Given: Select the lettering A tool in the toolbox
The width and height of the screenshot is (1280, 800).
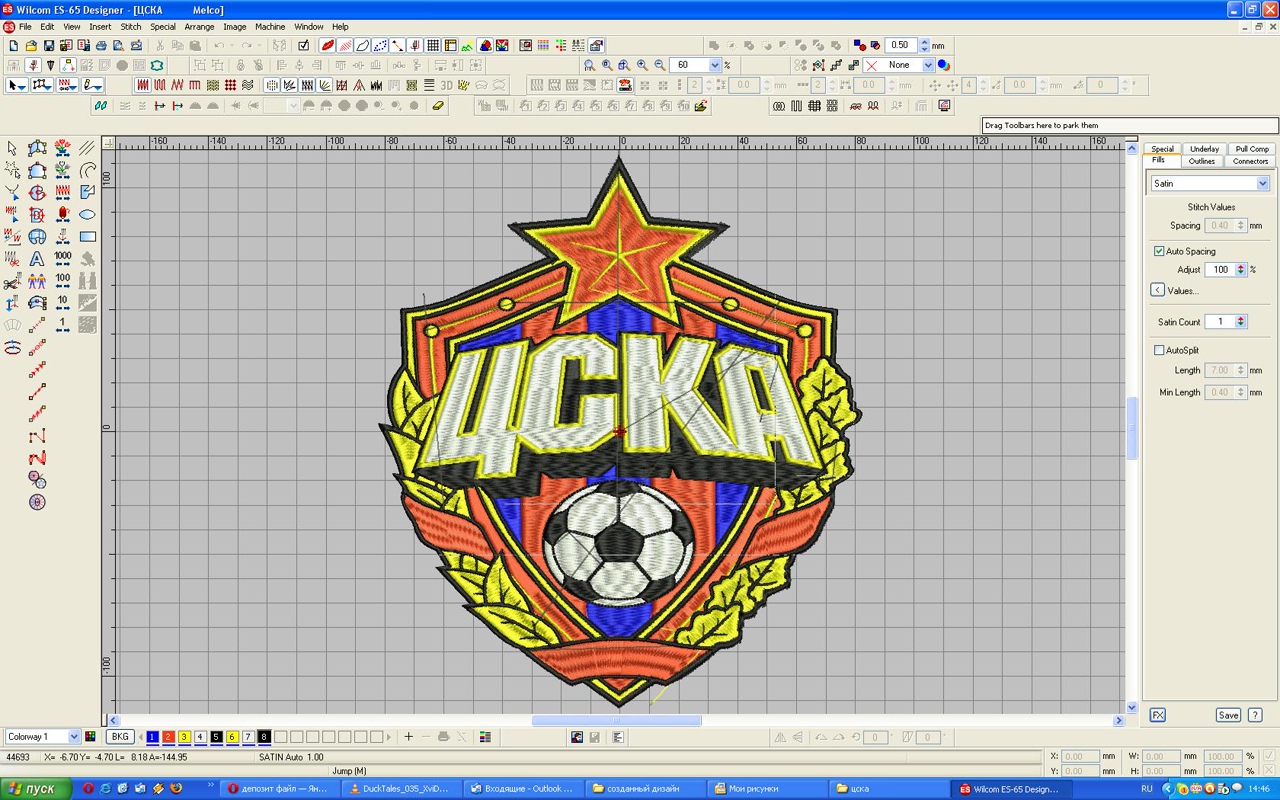Looking at the screenshot, I should 37,259.
